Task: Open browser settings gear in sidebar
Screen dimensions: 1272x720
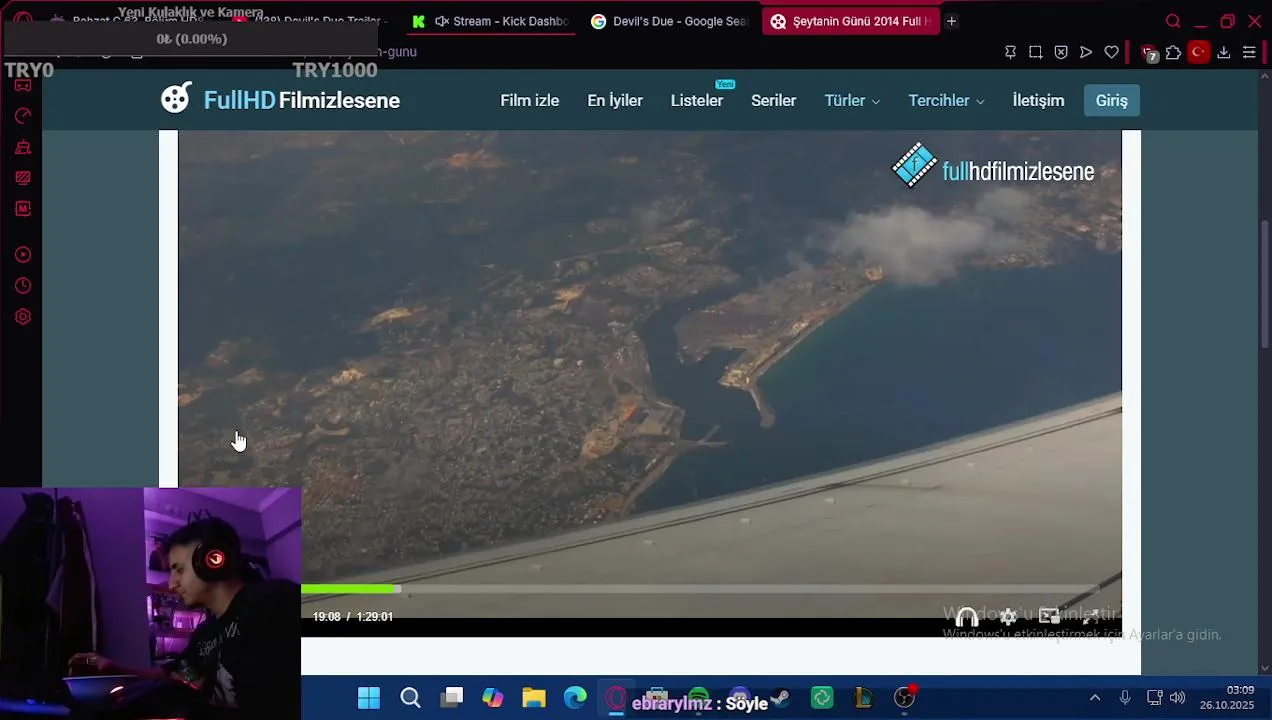Action: 23,317
